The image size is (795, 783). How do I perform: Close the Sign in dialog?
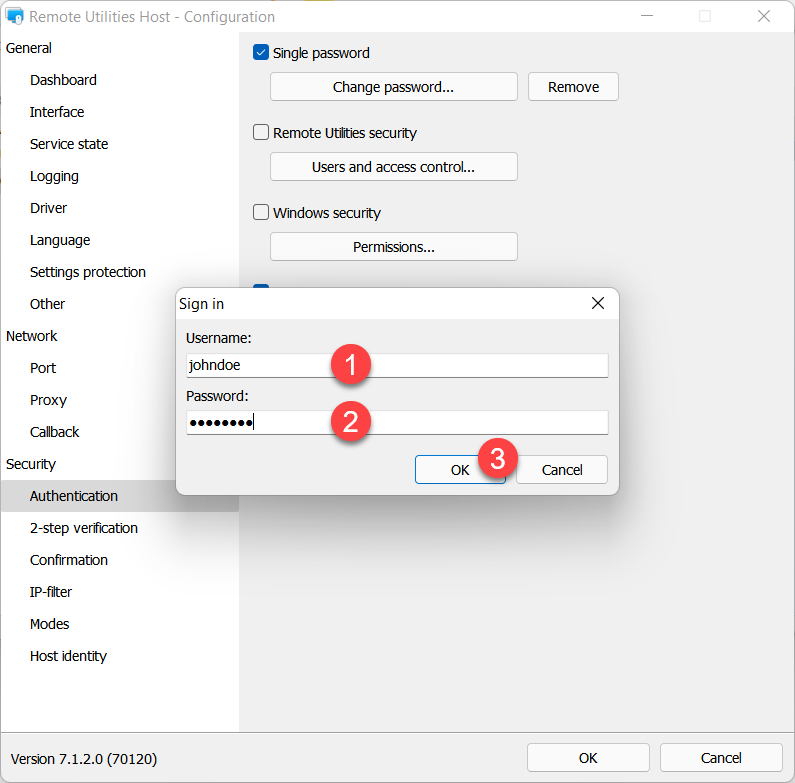tap(598, 303)
